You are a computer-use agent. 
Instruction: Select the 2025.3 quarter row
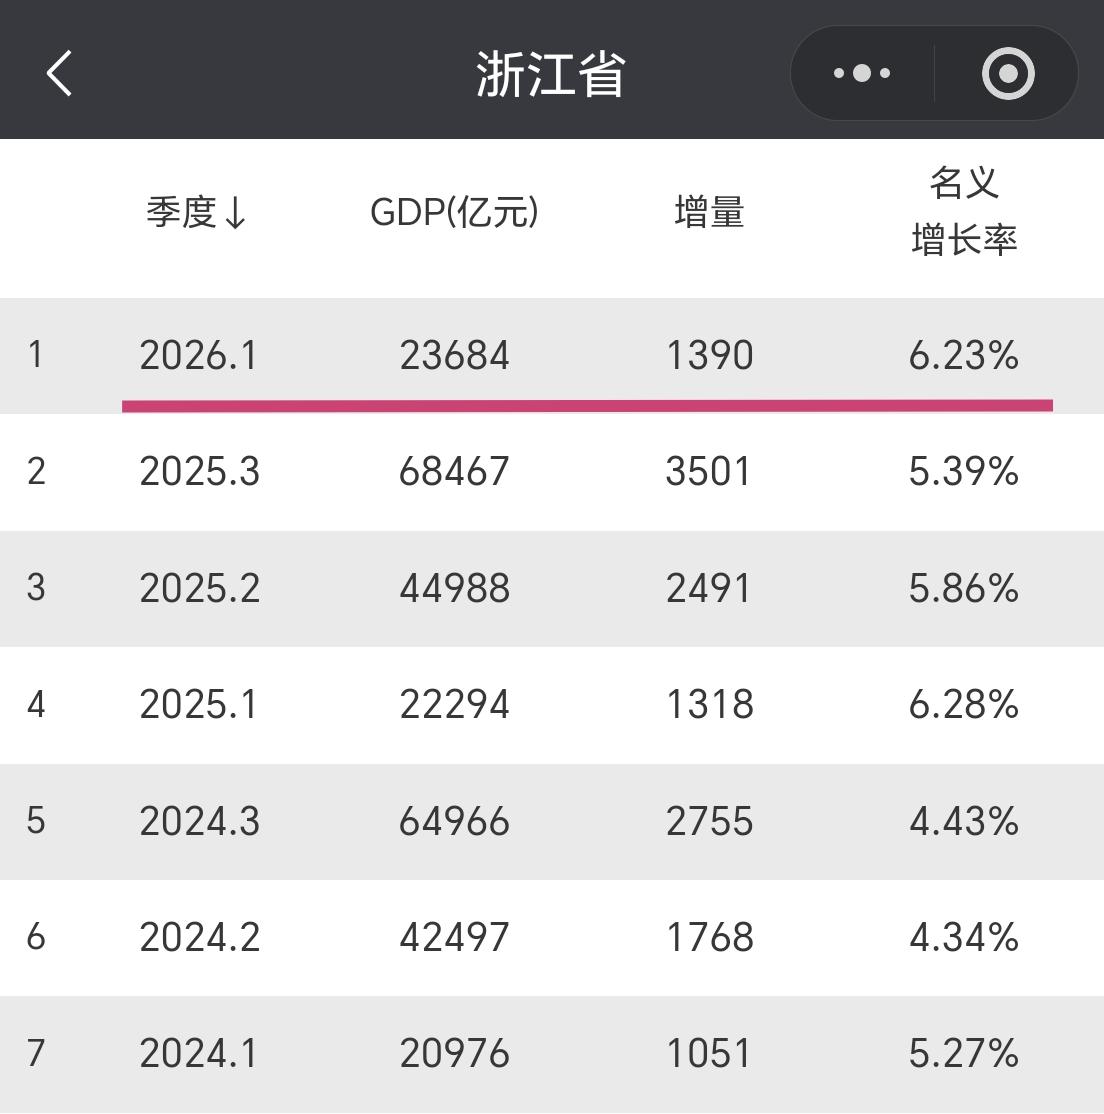(x=550, y=472)
